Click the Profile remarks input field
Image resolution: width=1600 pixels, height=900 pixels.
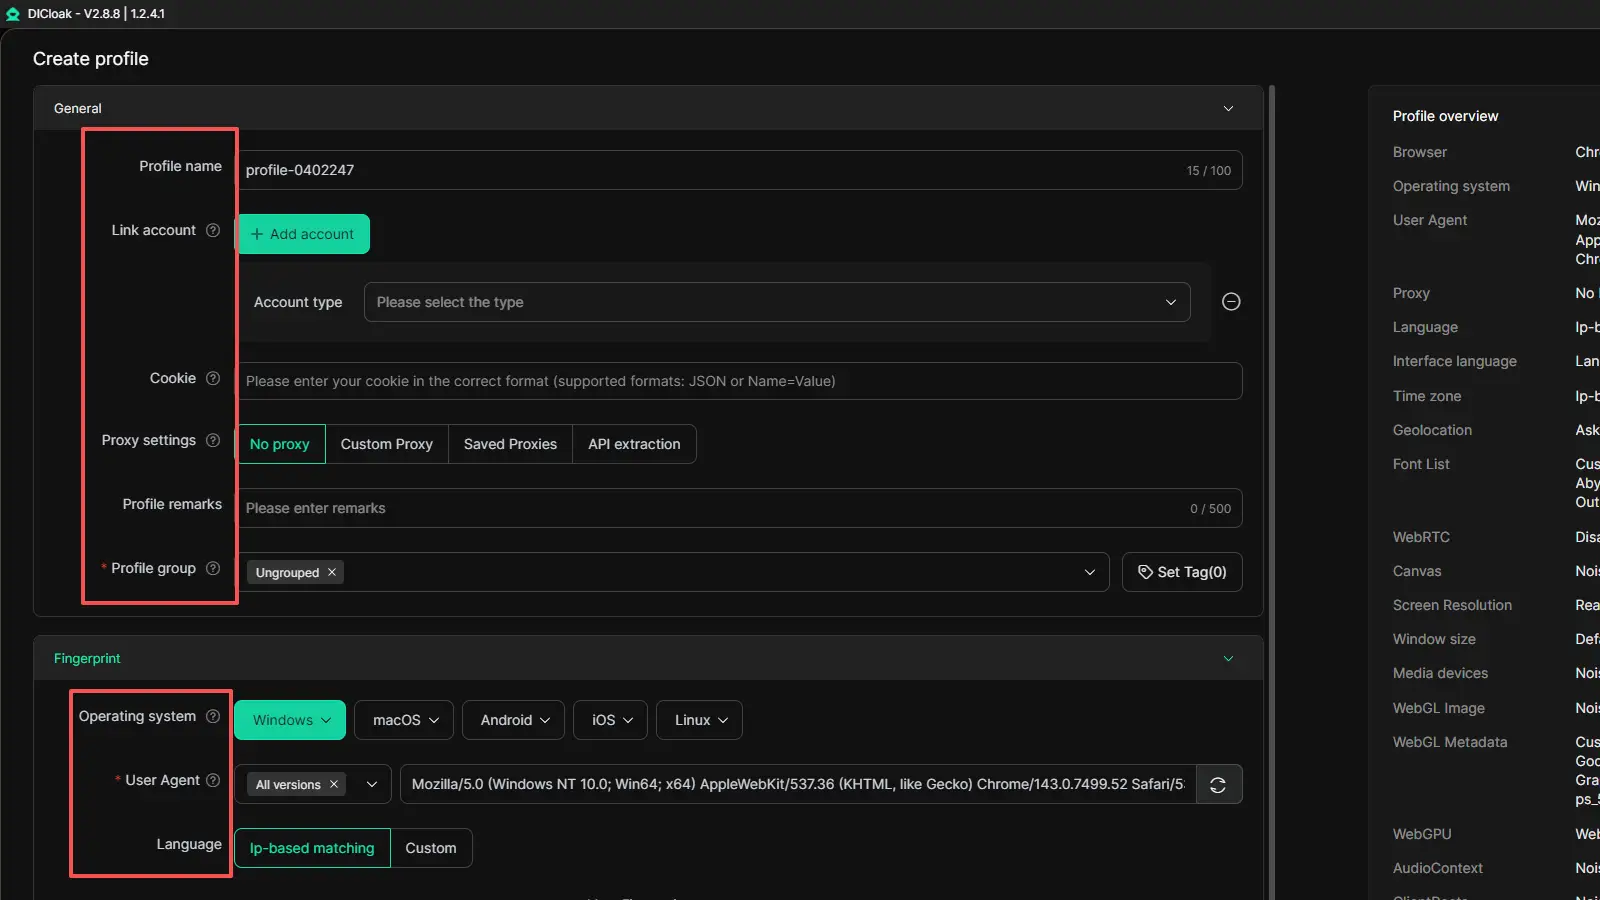tap(710, 508)
